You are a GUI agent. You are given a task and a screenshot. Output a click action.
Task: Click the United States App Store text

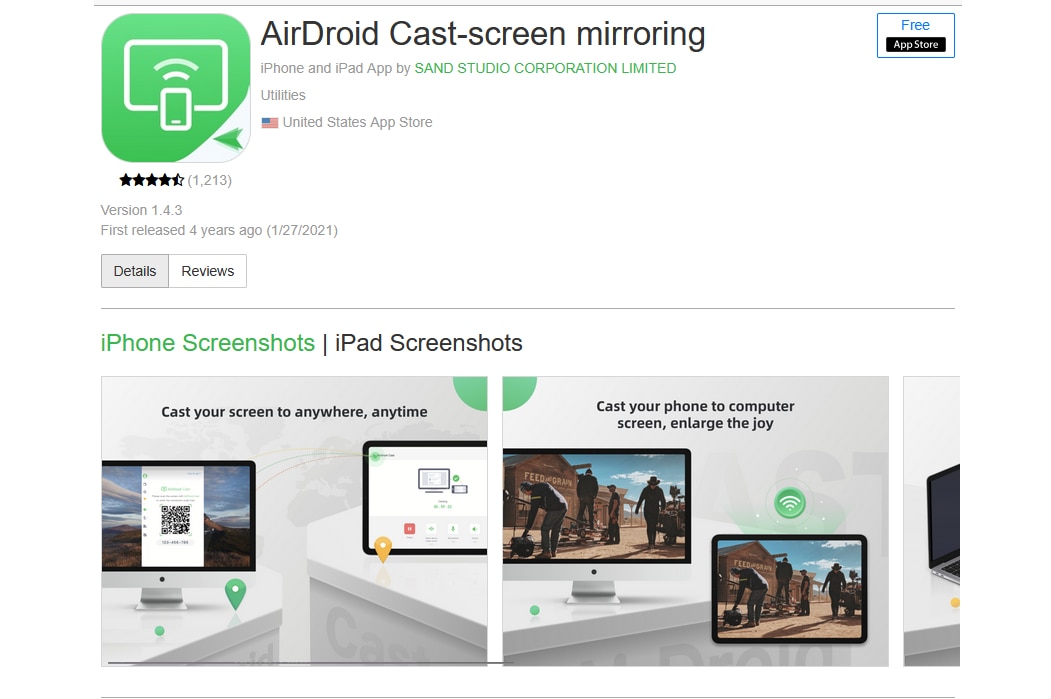[357, 123]
